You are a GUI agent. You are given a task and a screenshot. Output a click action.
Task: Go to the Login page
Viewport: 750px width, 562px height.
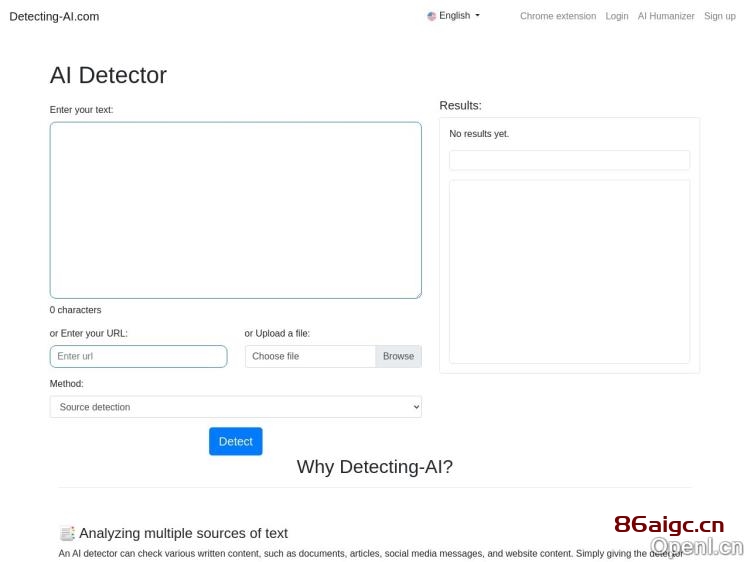pos(617,16)
